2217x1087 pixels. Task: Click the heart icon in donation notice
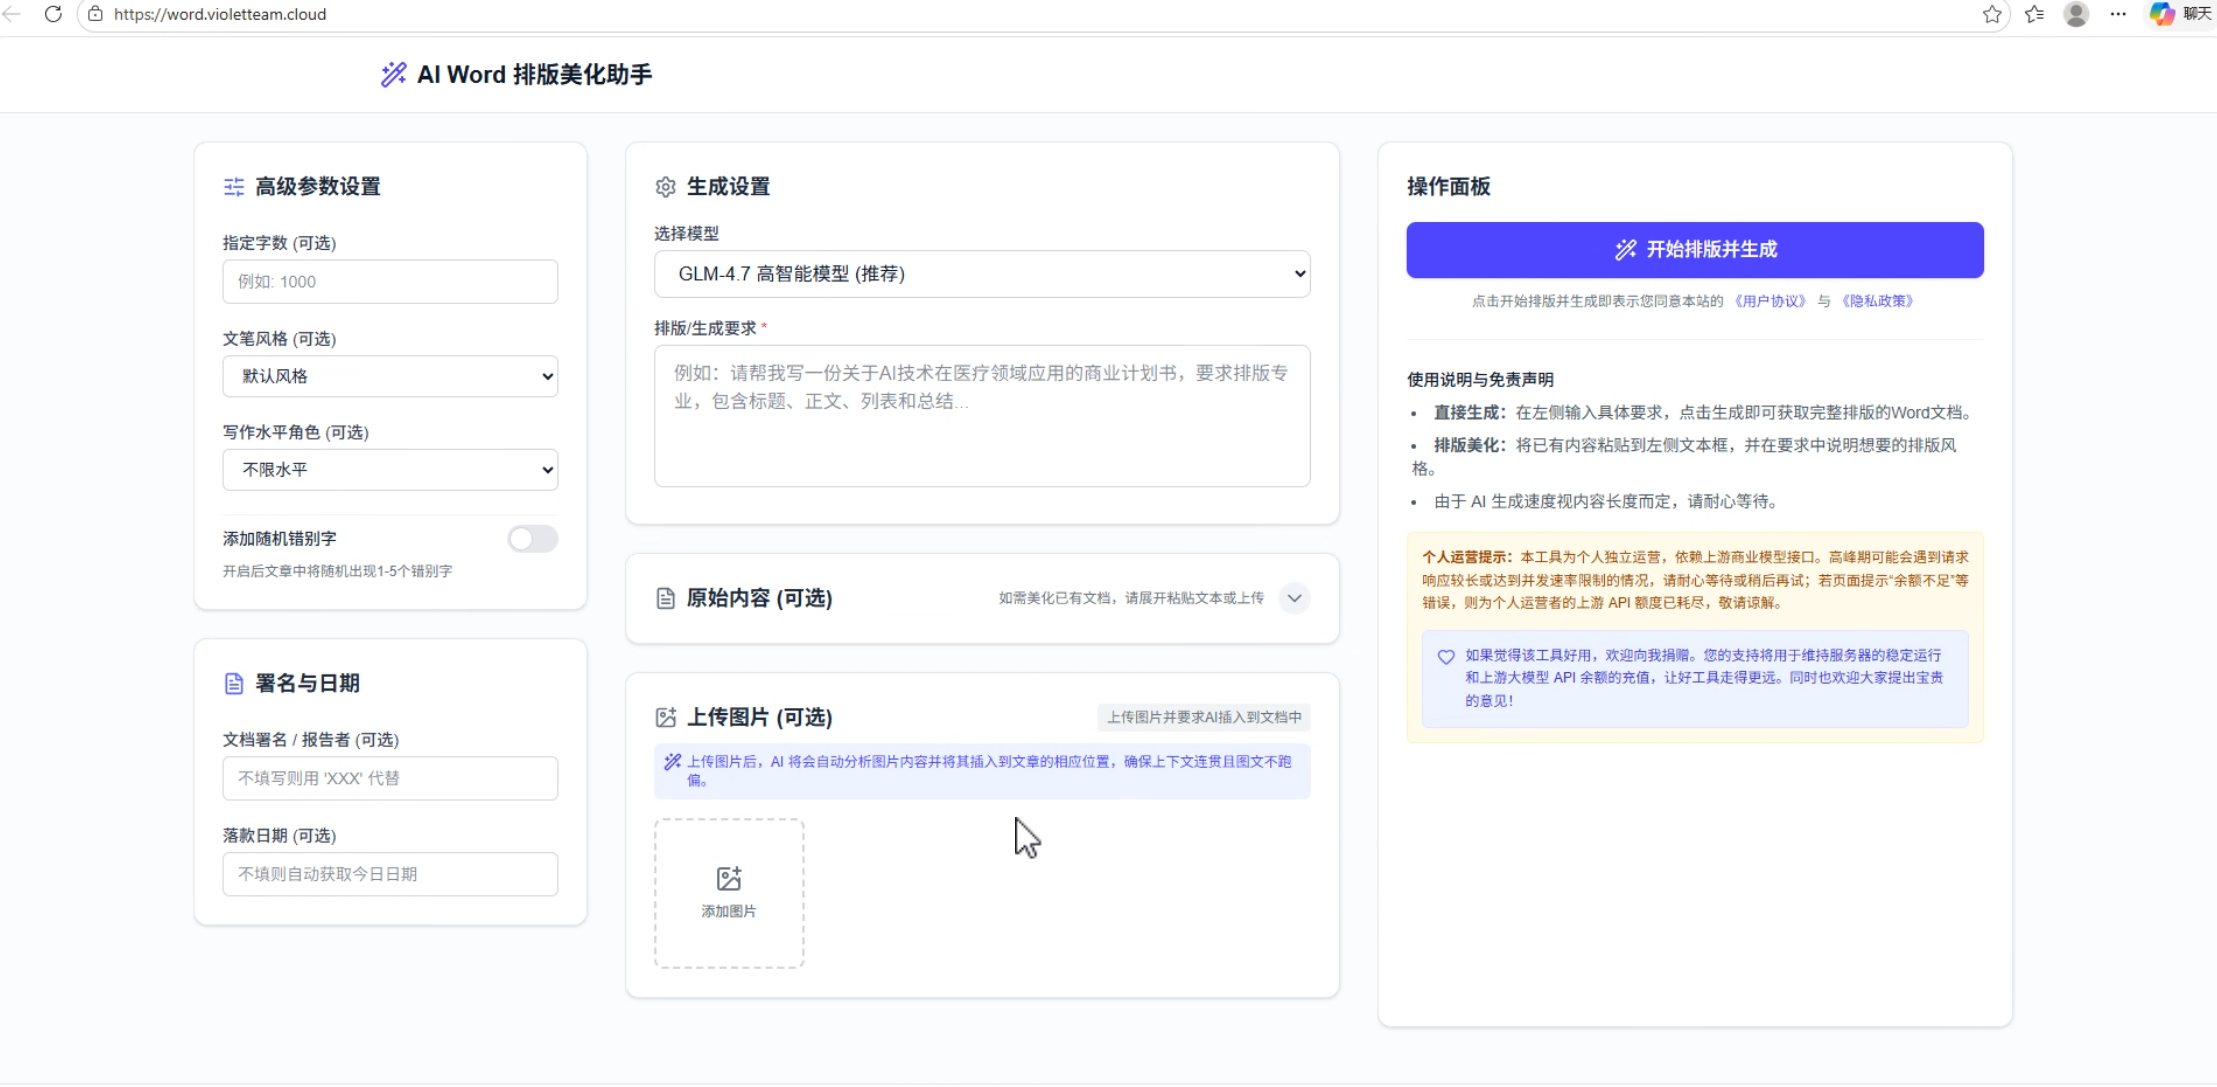(x=1446, y=657)
